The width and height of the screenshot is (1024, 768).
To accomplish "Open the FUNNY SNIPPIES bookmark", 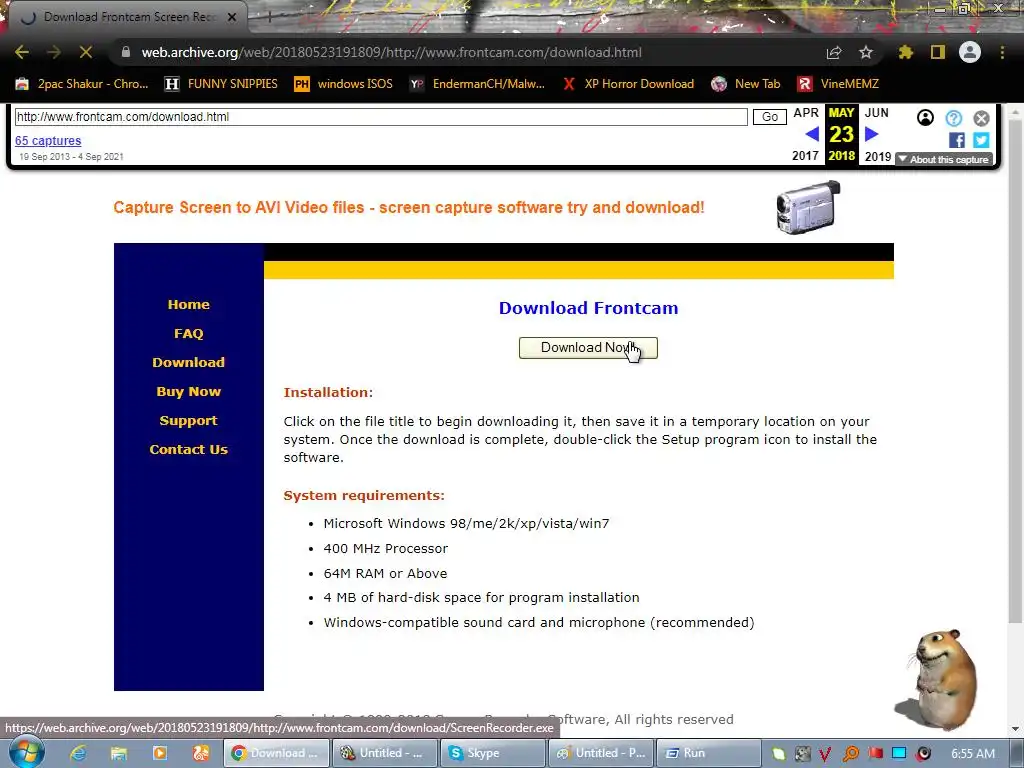I will pos(221,84).
